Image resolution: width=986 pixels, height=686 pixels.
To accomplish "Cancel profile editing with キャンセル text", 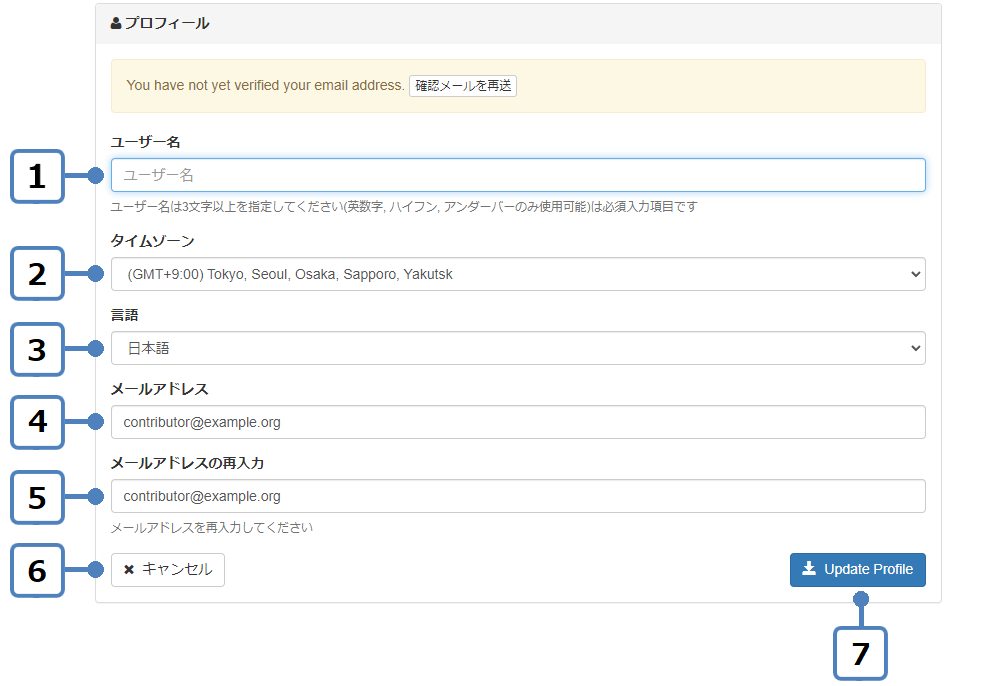I will 177,570.
